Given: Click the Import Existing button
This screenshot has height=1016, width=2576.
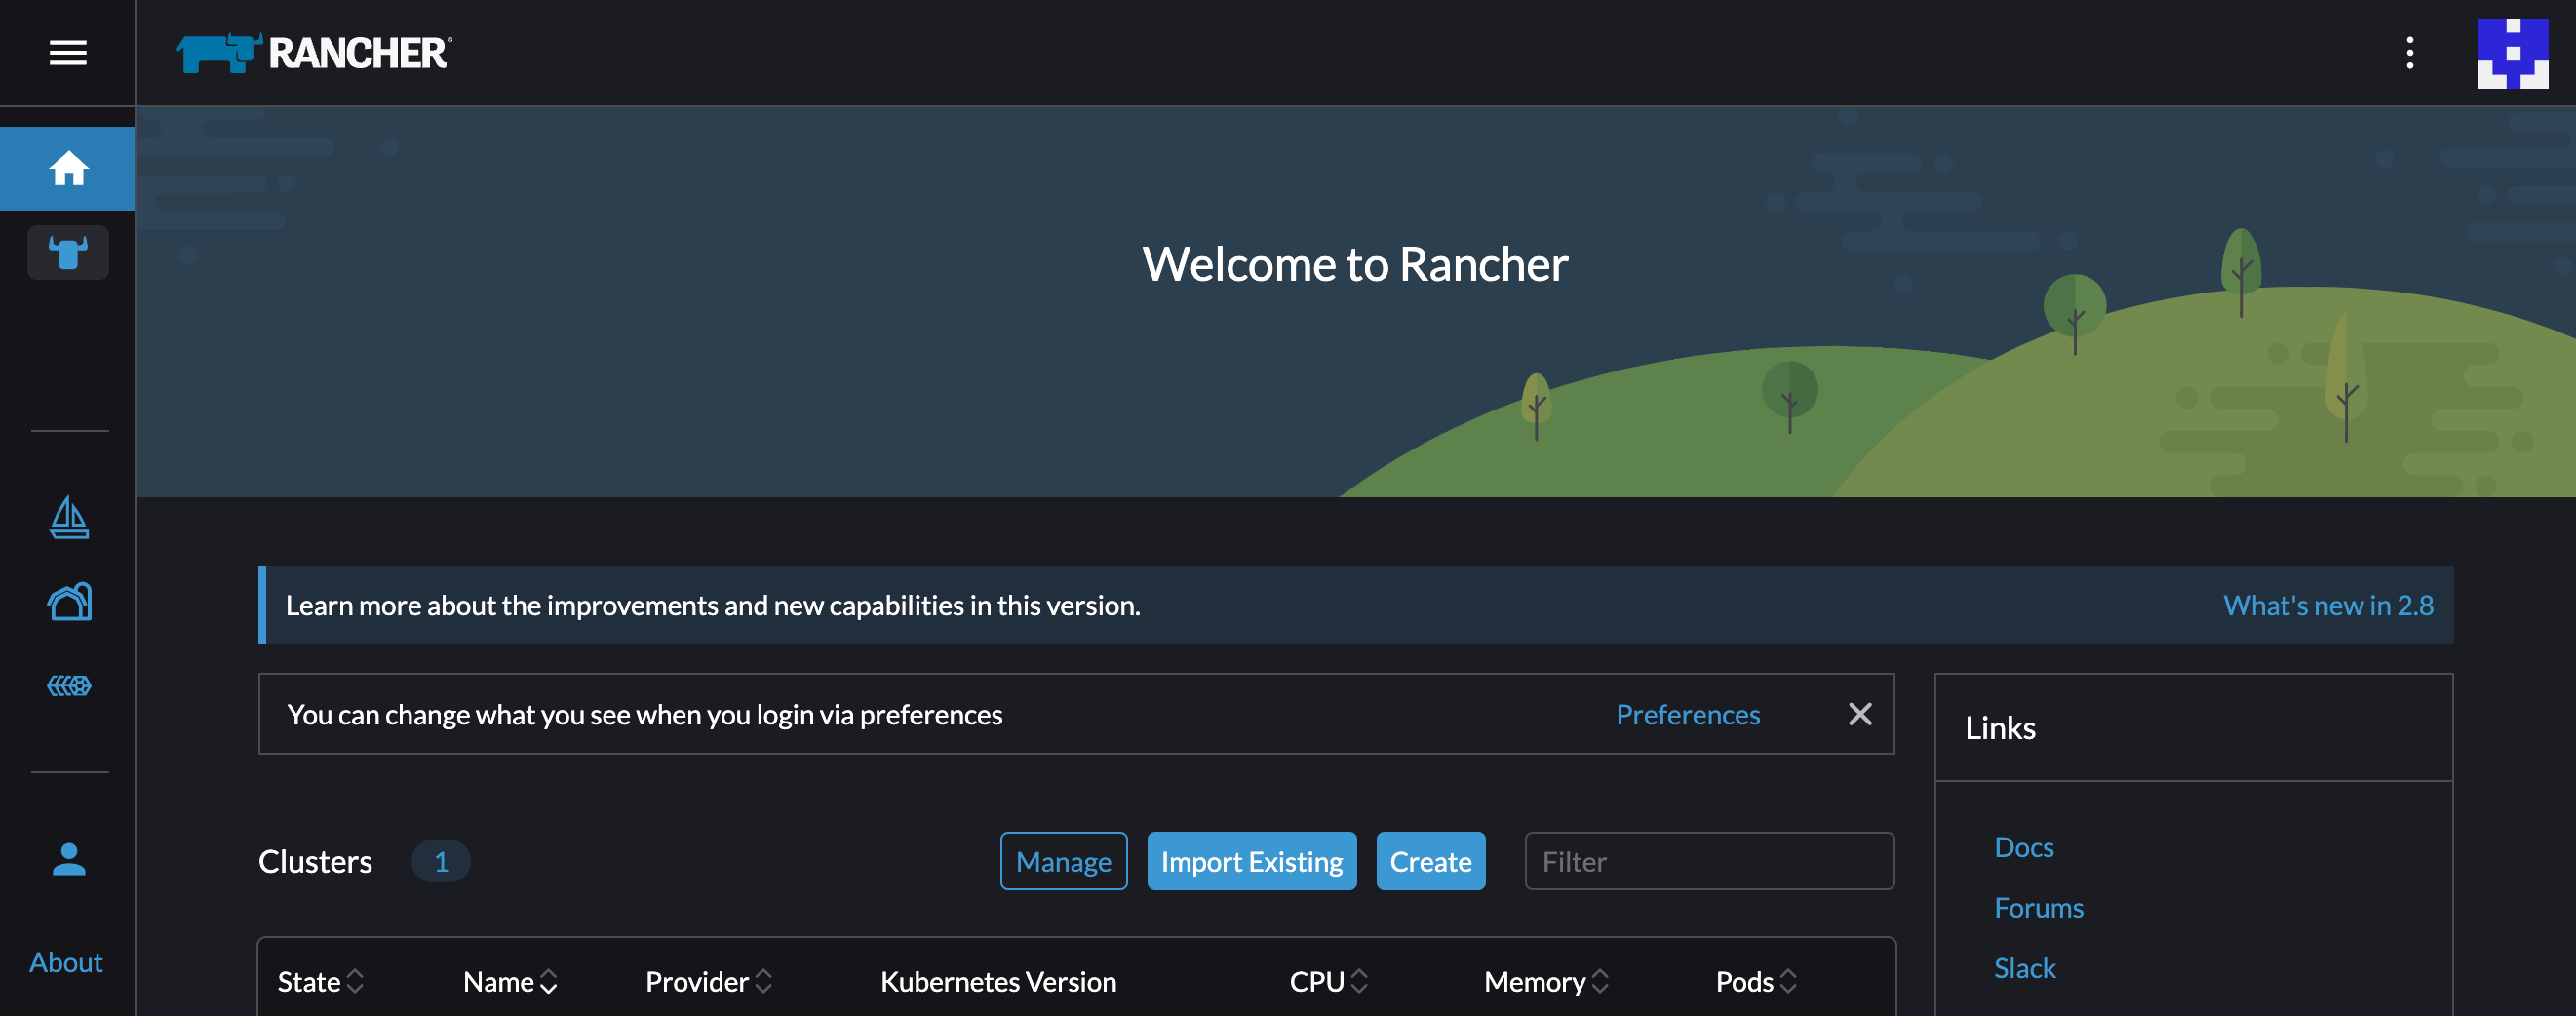Looking at the screenshot, I should click(1251, 861).
